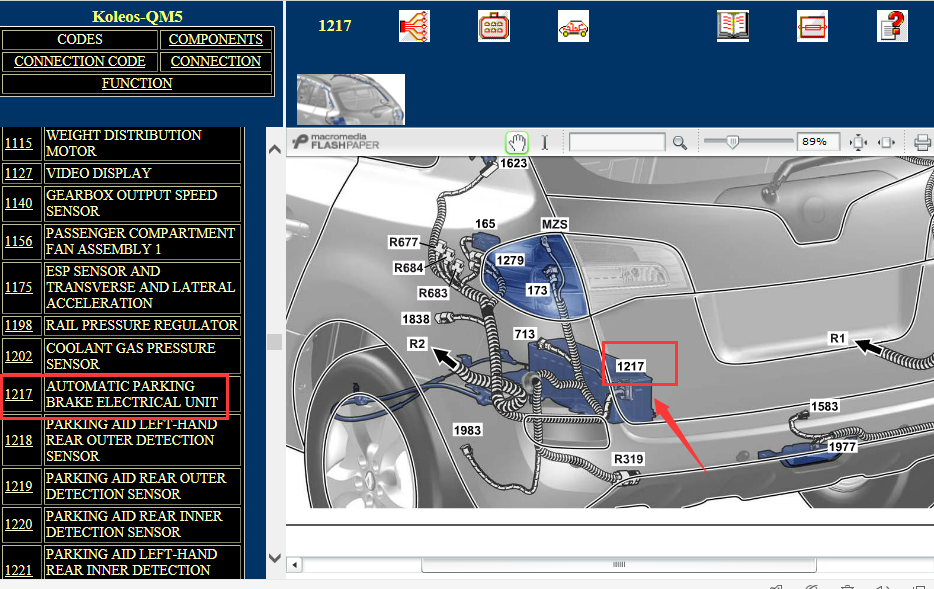Open component code 1202 link
Screen dimensions: 934x589
pos(18,356)
